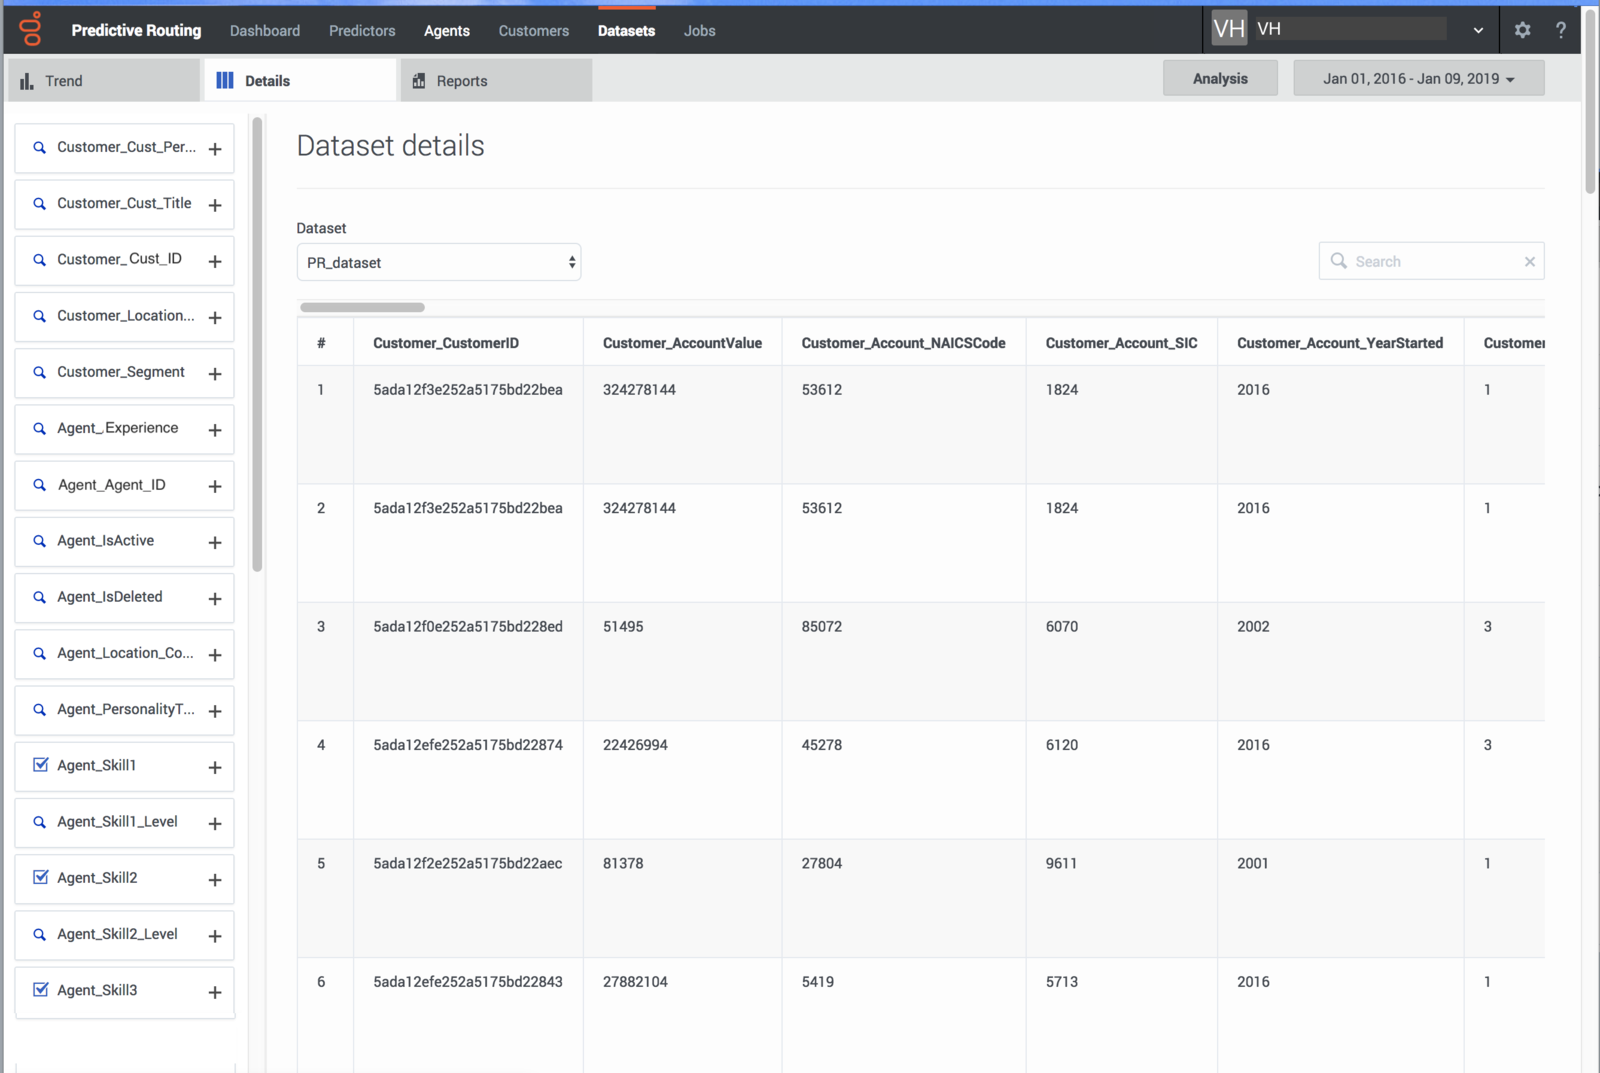This screenshot has width=1600, height=1073.
Task: Switch to the Trend tab
Action: (x=103, y=81)
